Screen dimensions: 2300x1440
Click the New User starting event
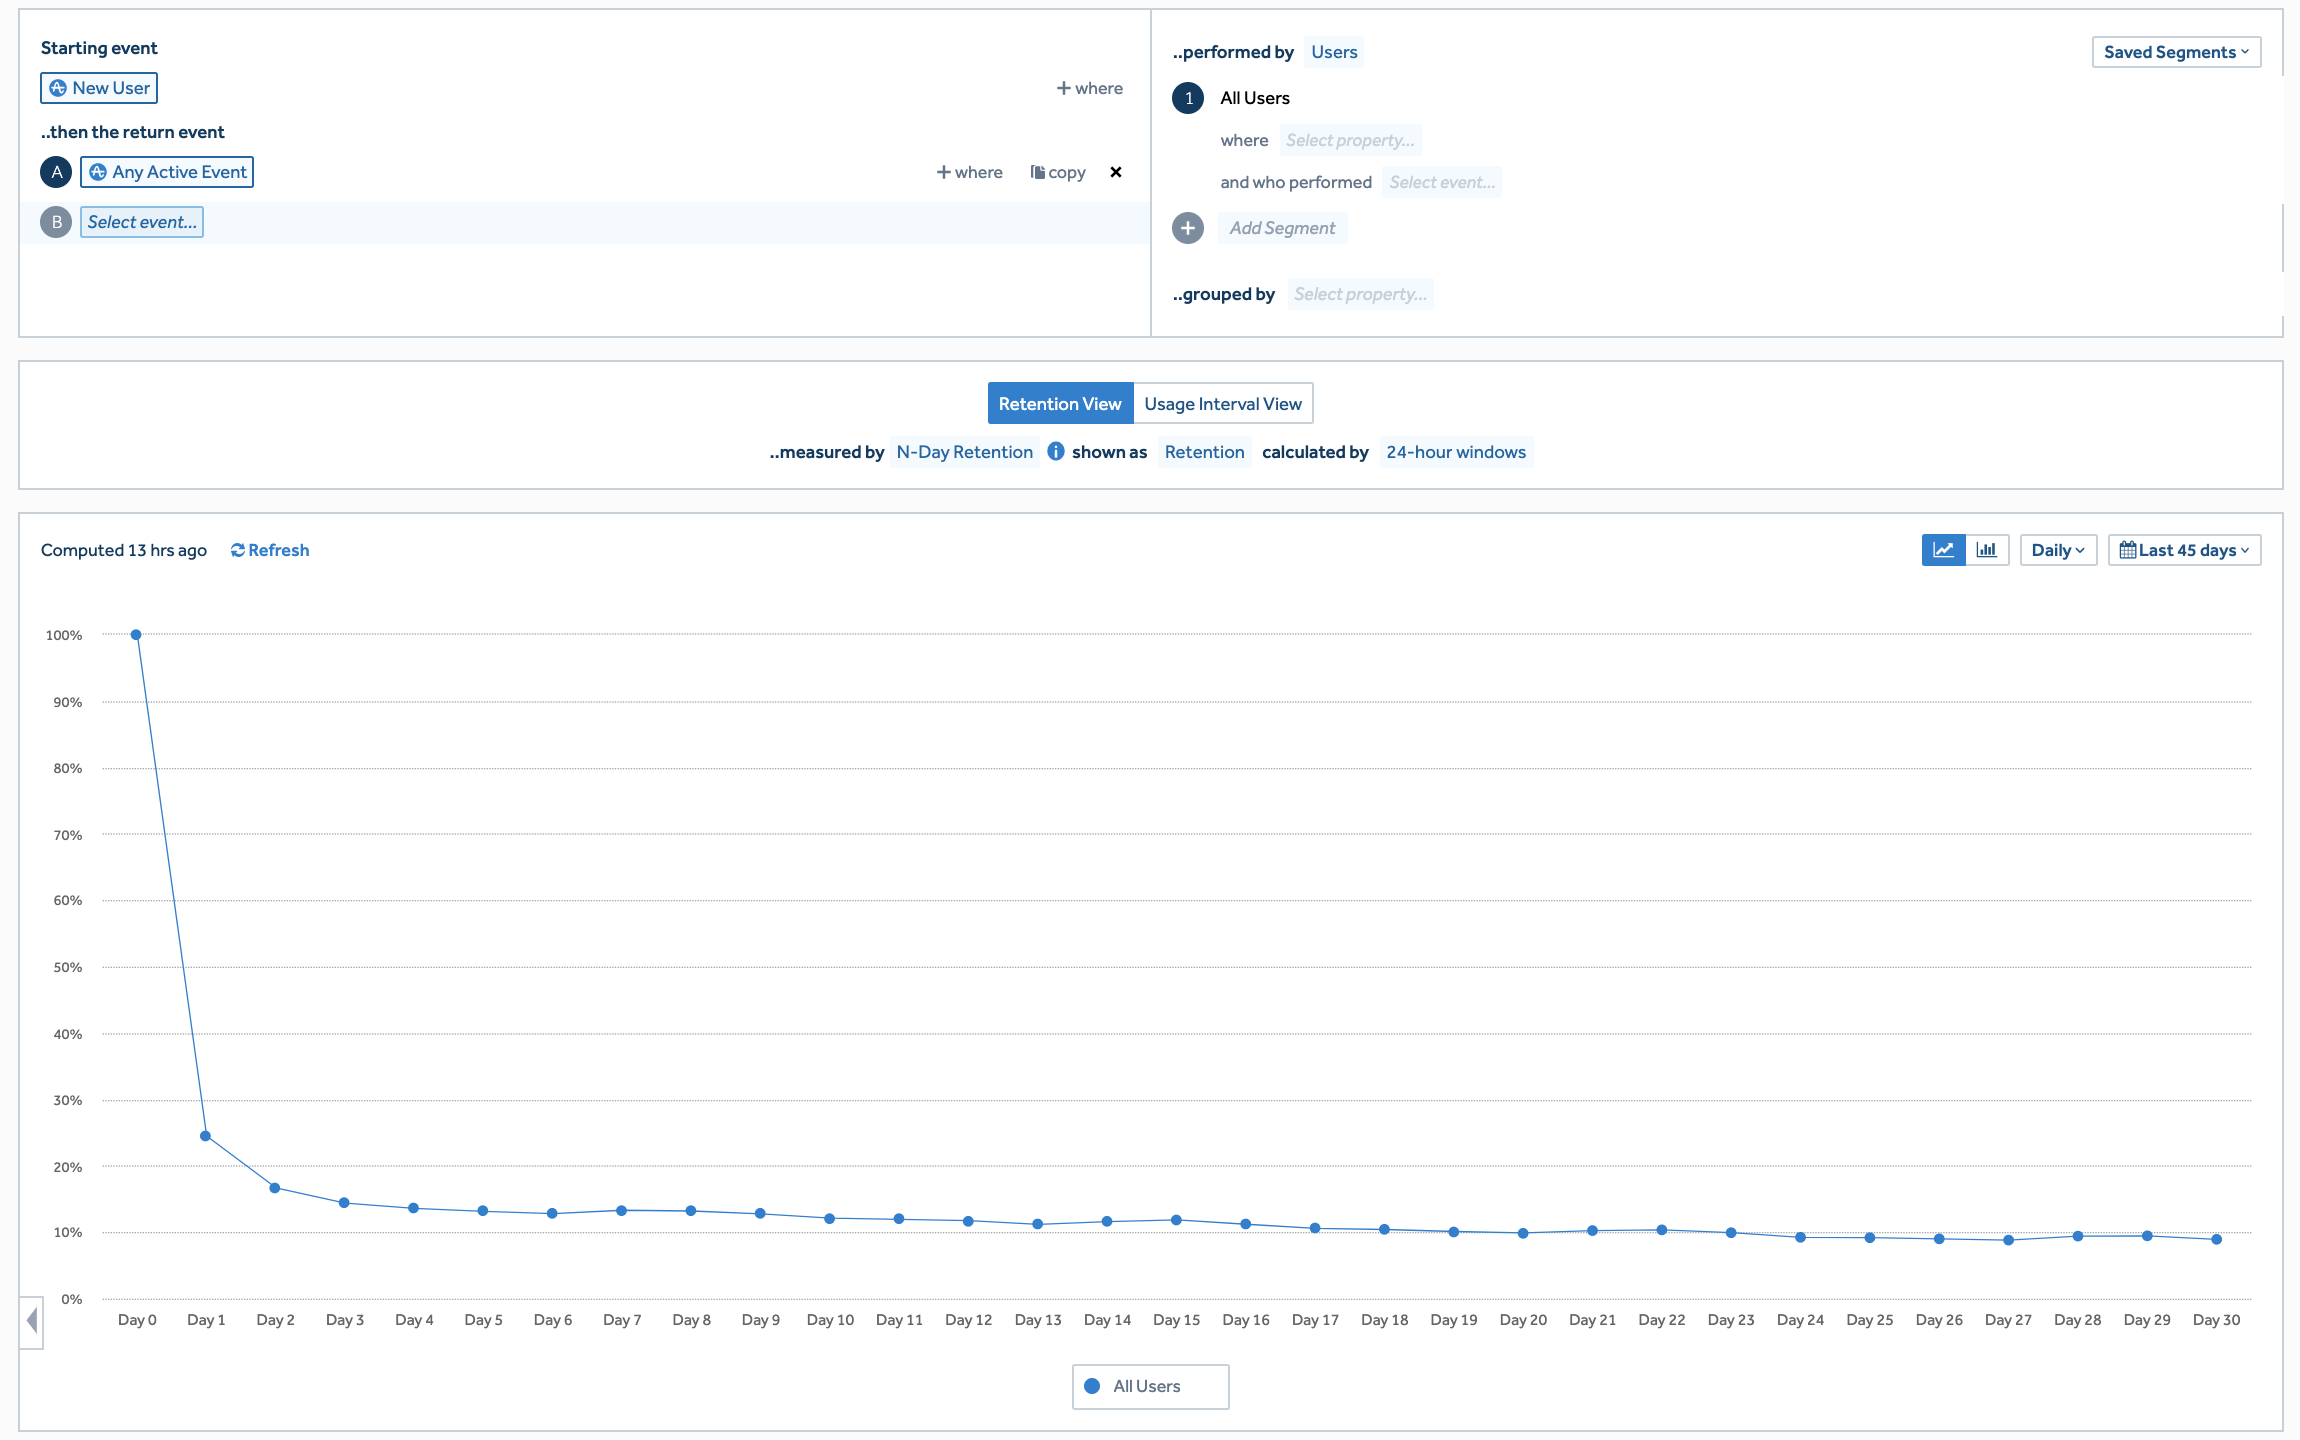[99, 88]
